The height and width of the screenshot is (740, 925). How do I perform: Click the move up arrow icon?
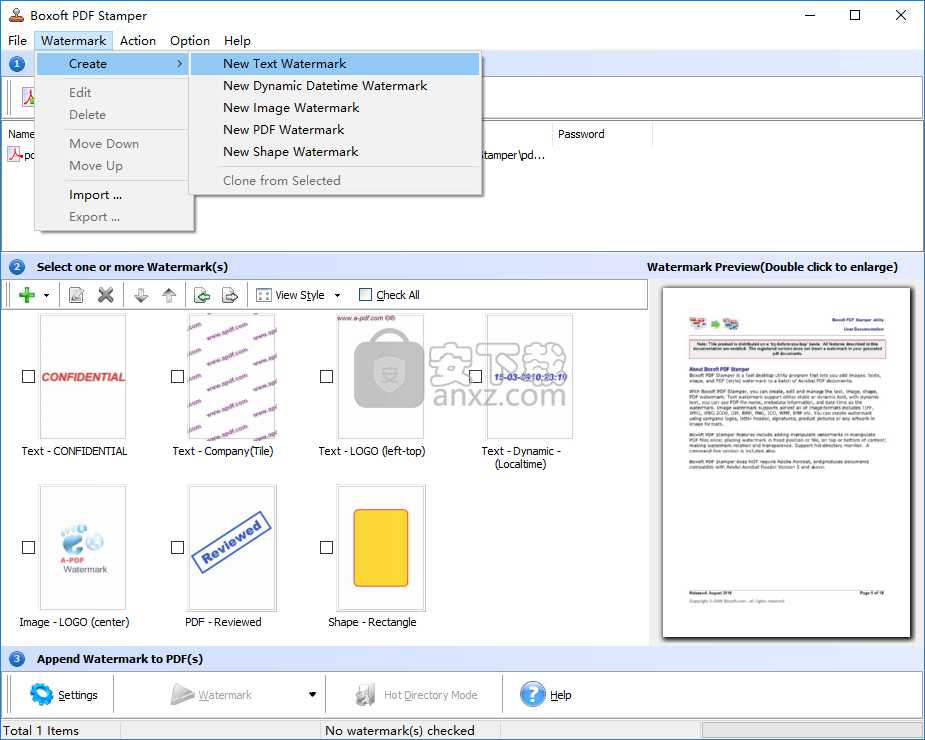point(169,294)
